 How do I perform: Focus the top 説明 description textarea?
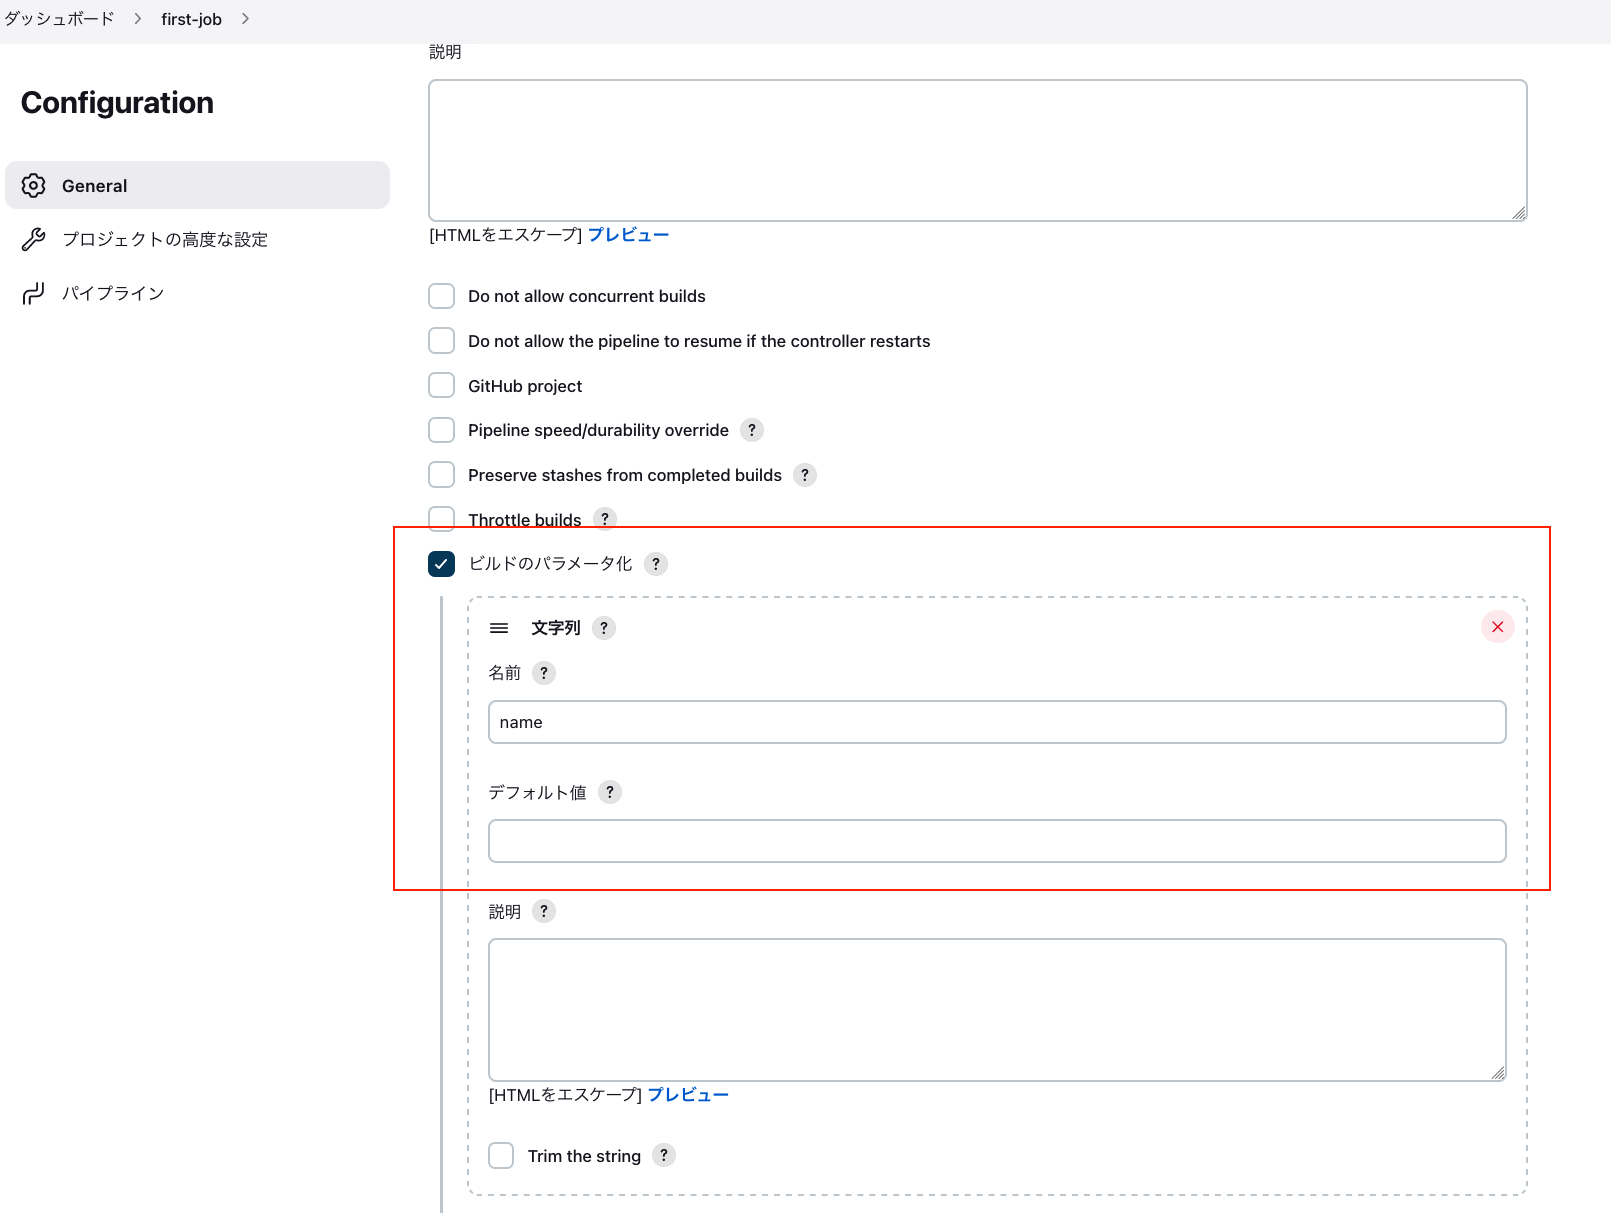[x=977, y=150]
